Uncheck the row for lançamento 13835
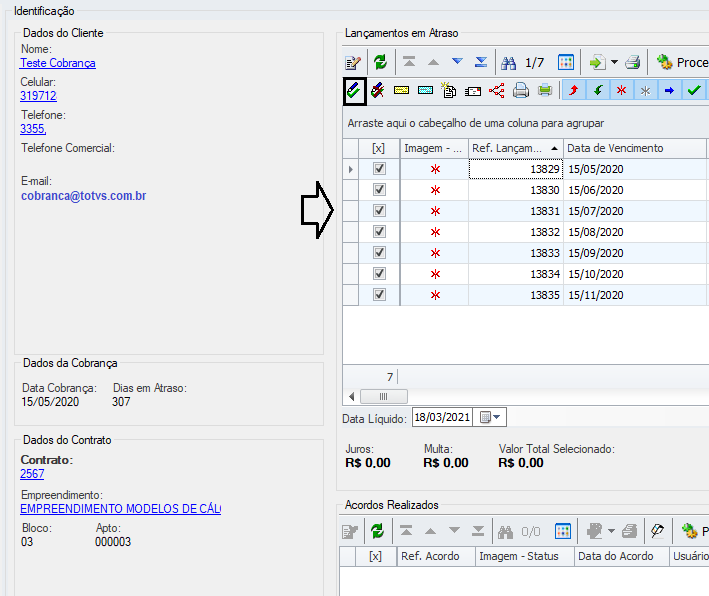 click(379, 294)
